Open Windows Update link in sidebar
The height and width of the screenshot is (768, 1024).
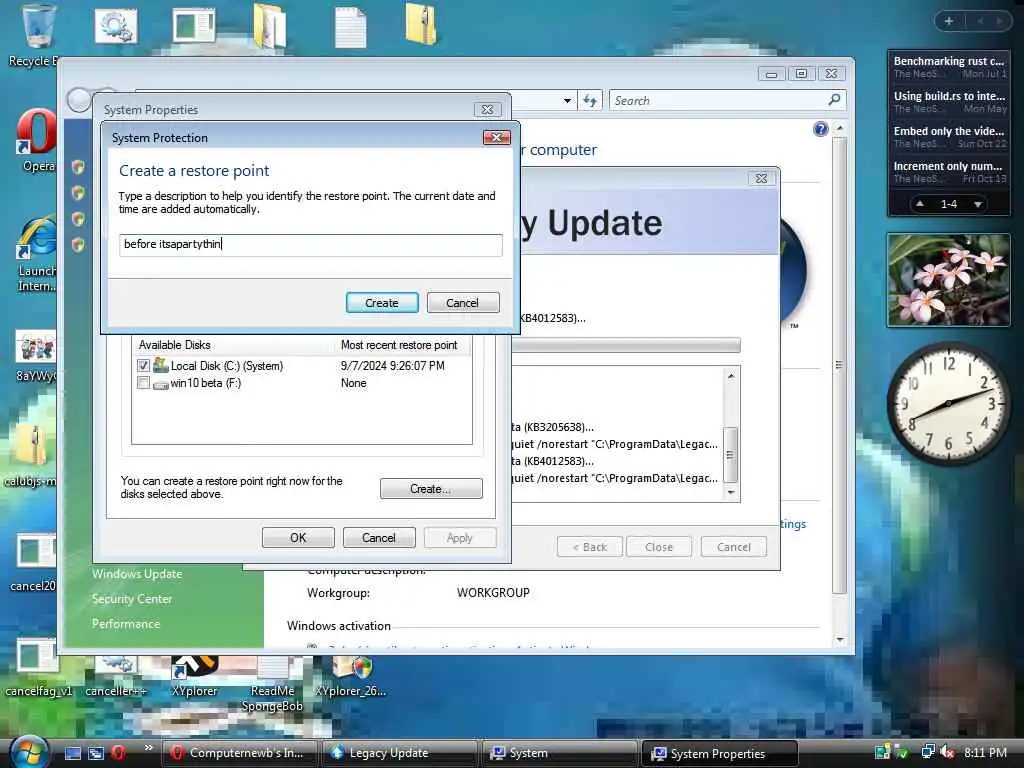(137, 574)
